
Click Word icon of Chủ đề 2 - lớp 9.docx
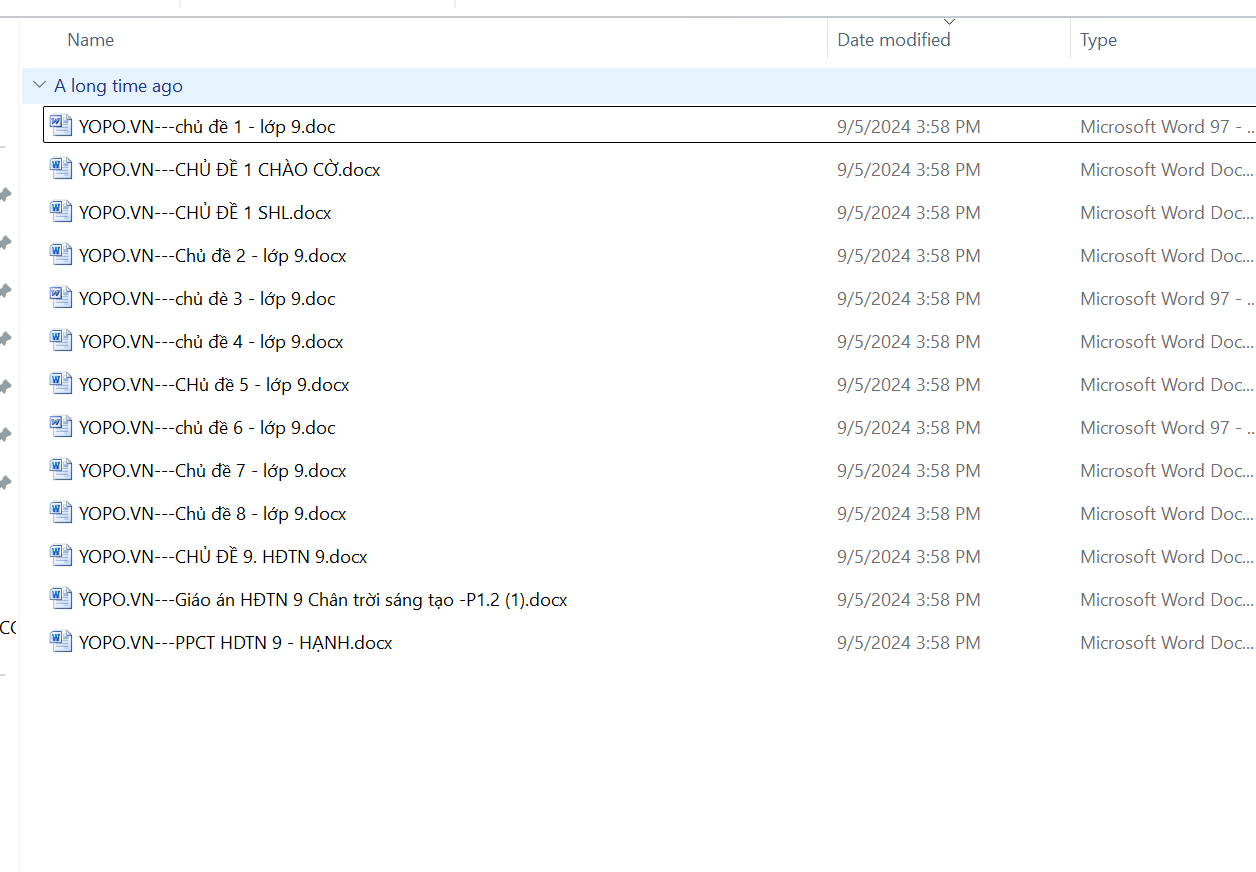(x=62, y=255)
